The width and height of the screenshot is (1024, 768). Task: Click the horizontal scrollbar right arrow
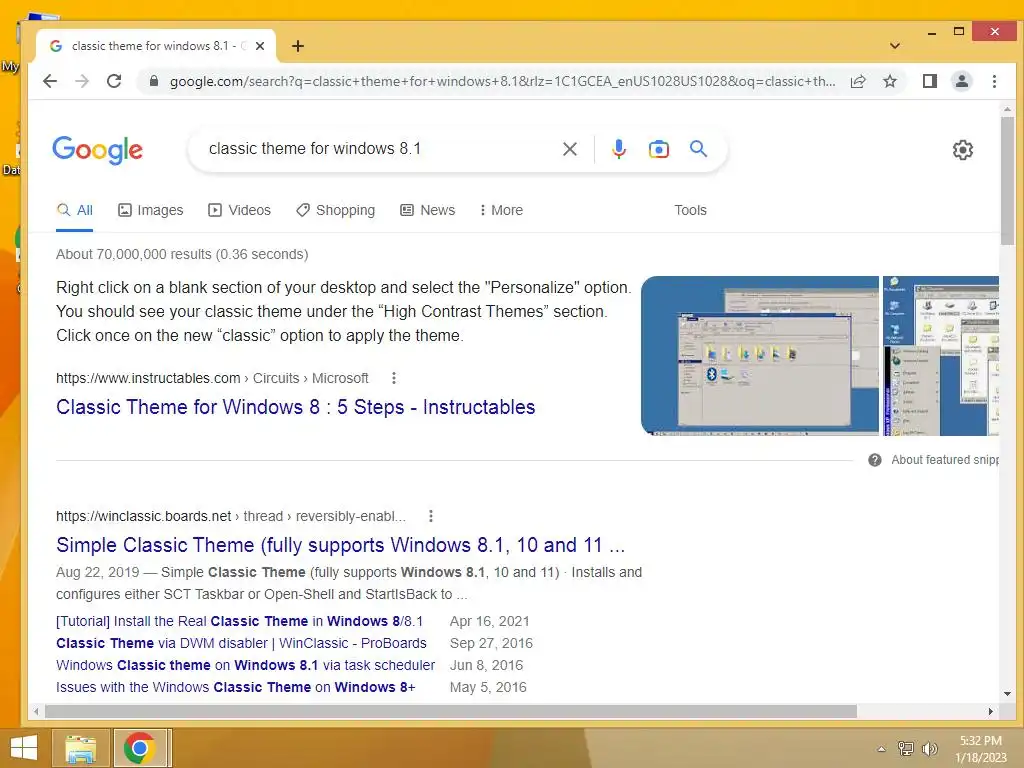[x=991, y=711]
